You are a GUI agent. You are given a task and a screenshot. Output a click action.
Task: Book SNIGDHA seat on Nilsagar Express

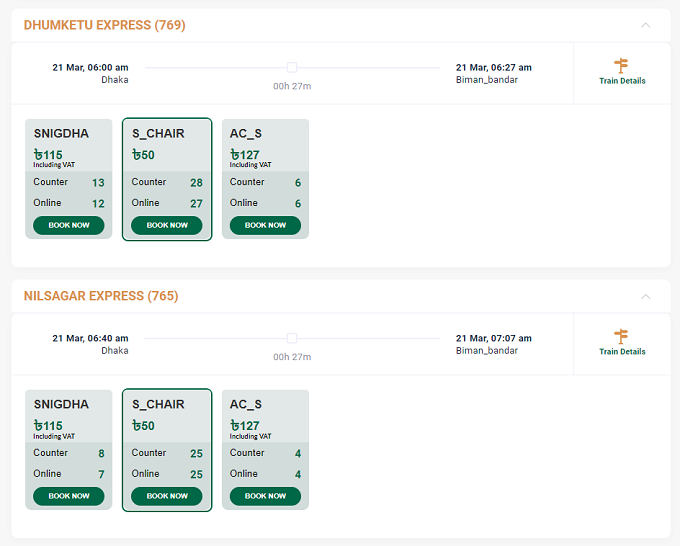69,496
